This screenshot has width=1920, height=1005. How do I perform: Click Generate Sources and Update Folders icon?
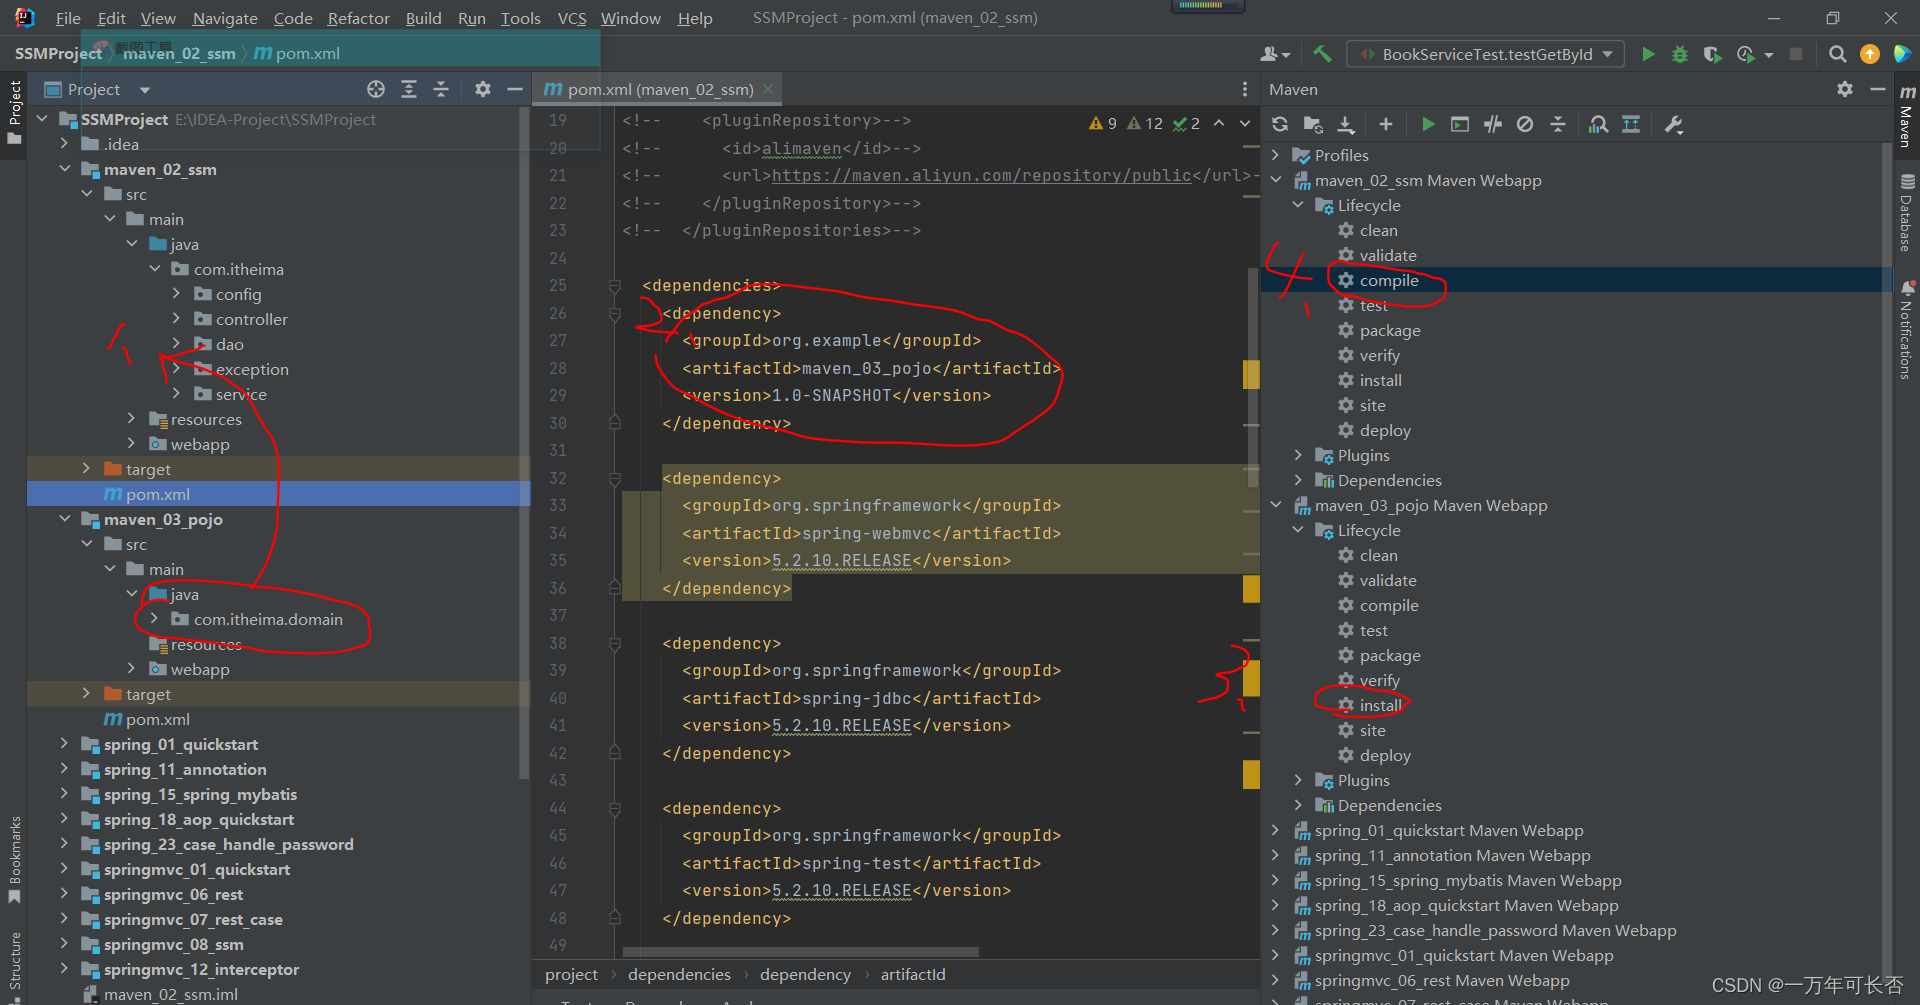pos(1313,124)
